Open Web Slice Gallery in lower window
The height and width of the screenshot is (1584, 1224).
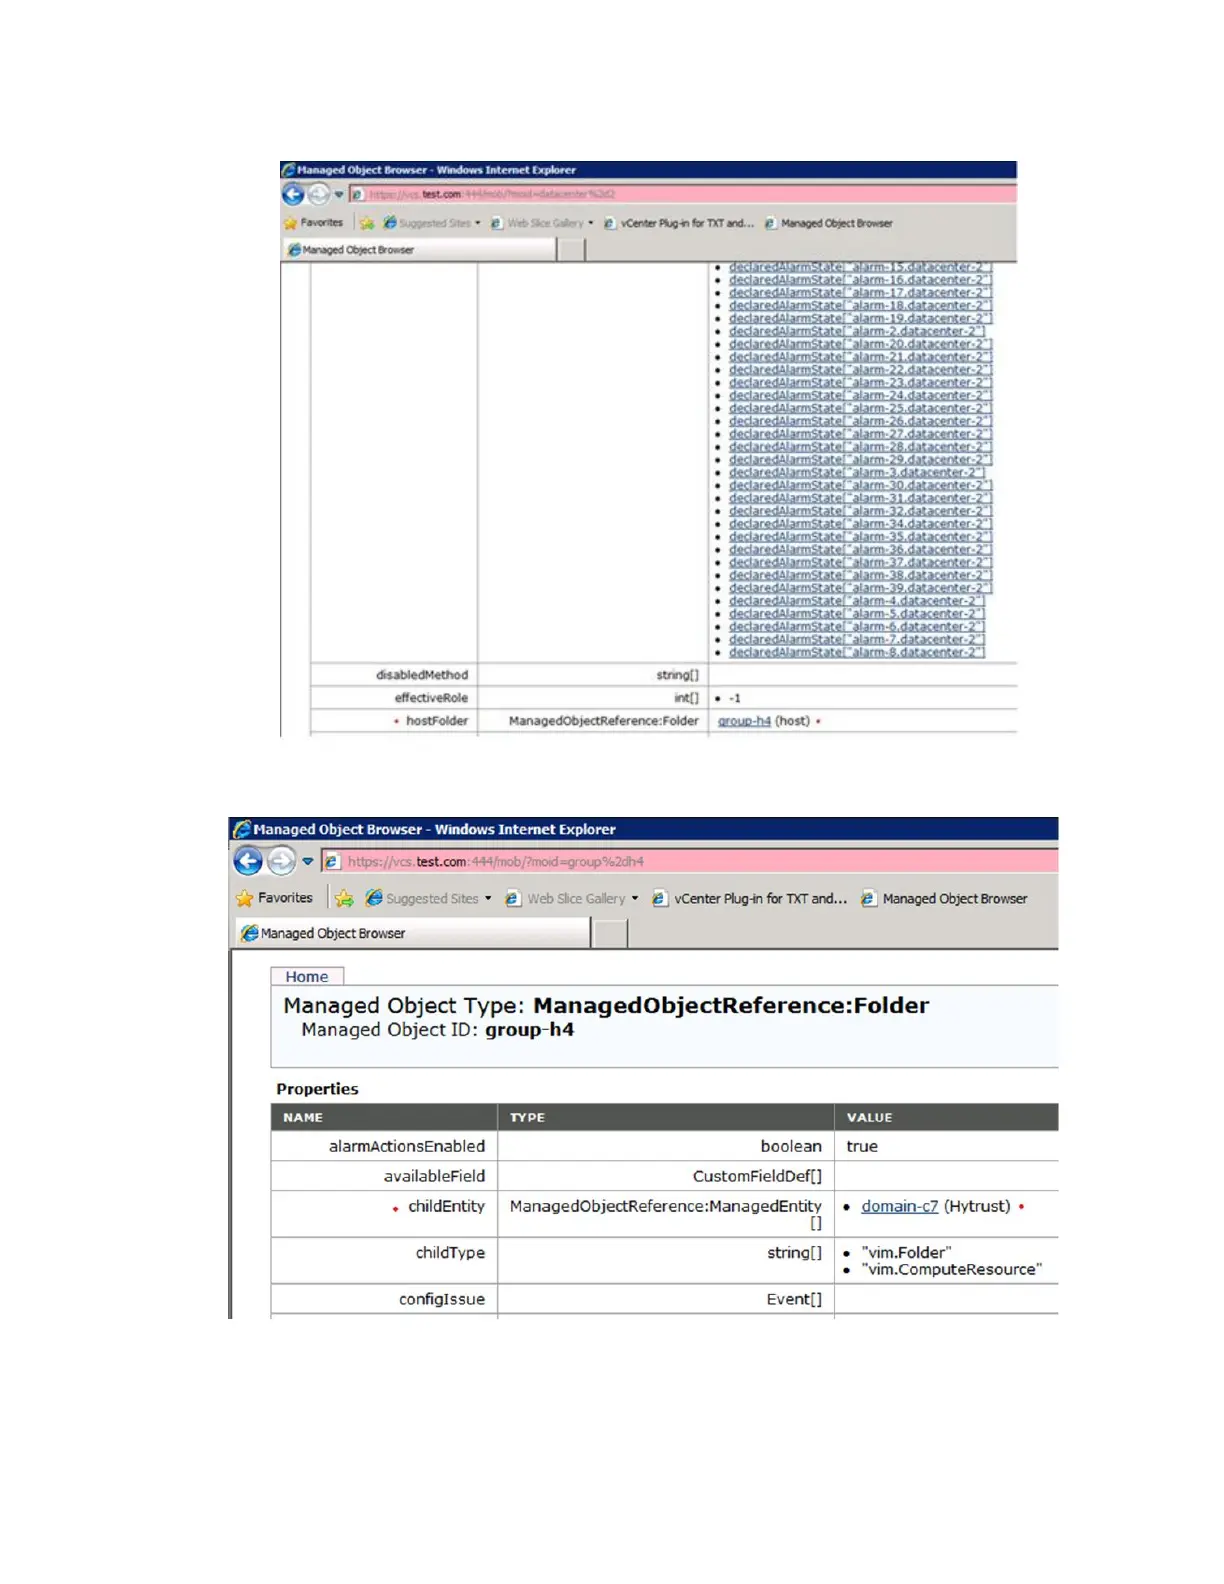(x=566, y=899)
